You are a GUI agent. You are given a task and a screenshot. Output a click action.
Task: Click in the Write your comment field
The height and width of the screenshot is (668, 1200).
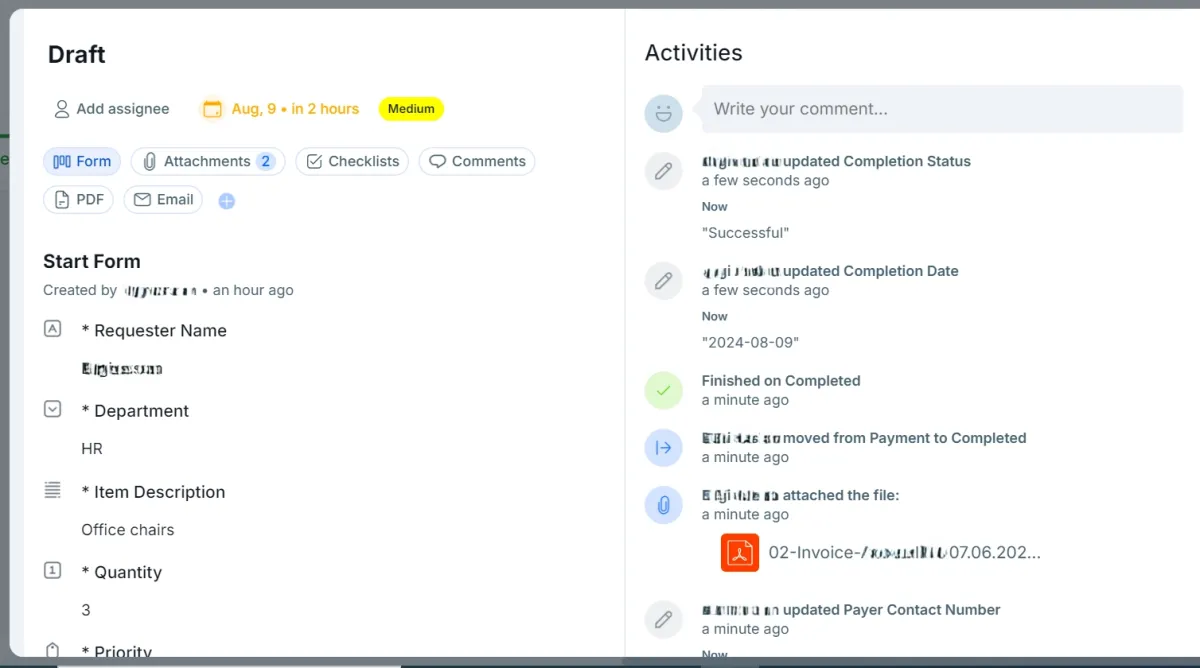point(942,109)
